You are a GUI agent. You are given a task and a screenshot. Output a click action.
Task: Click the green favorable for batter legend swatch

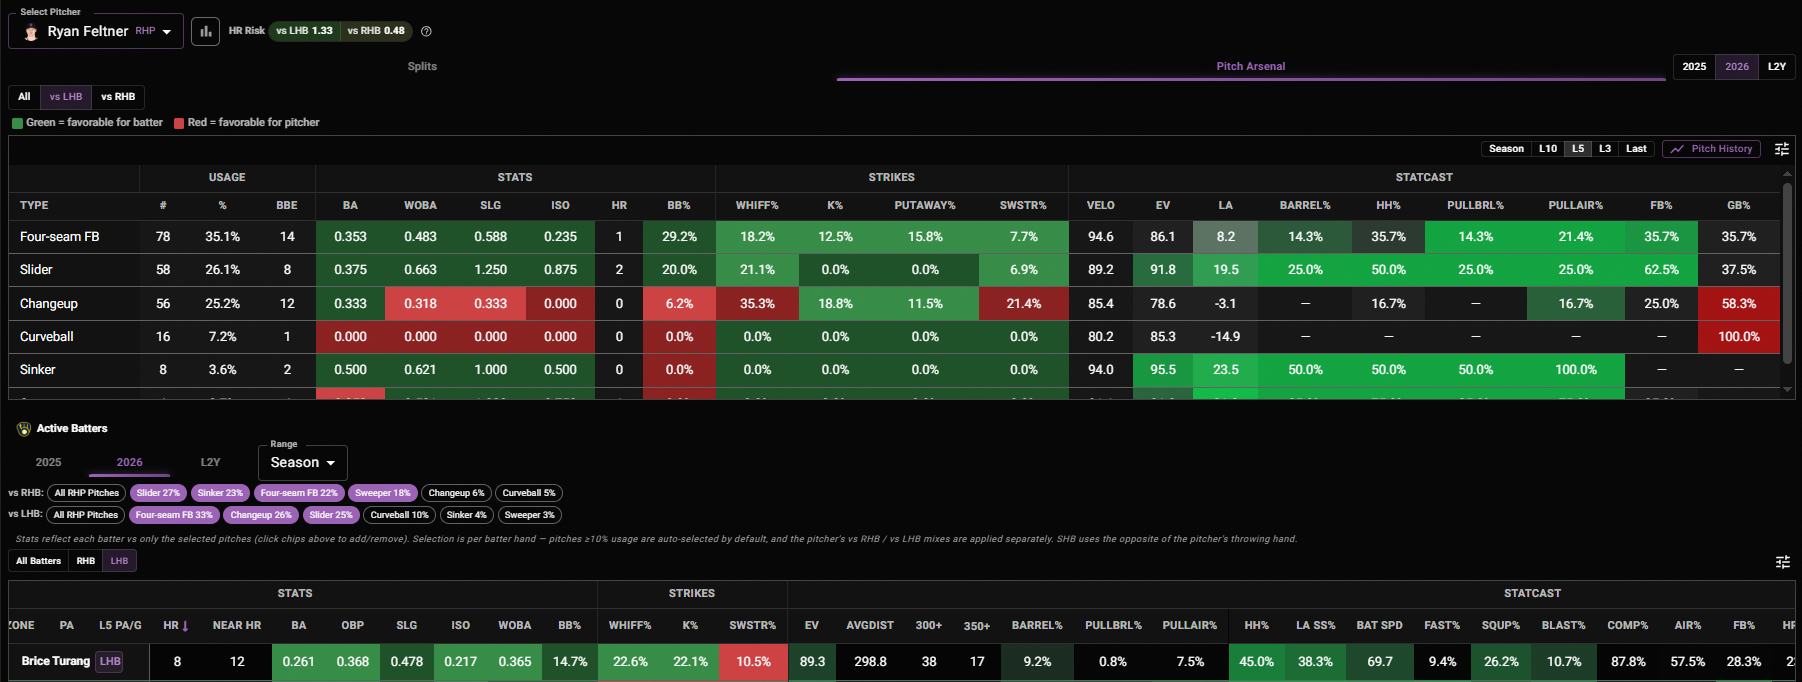tap(17, 123)
